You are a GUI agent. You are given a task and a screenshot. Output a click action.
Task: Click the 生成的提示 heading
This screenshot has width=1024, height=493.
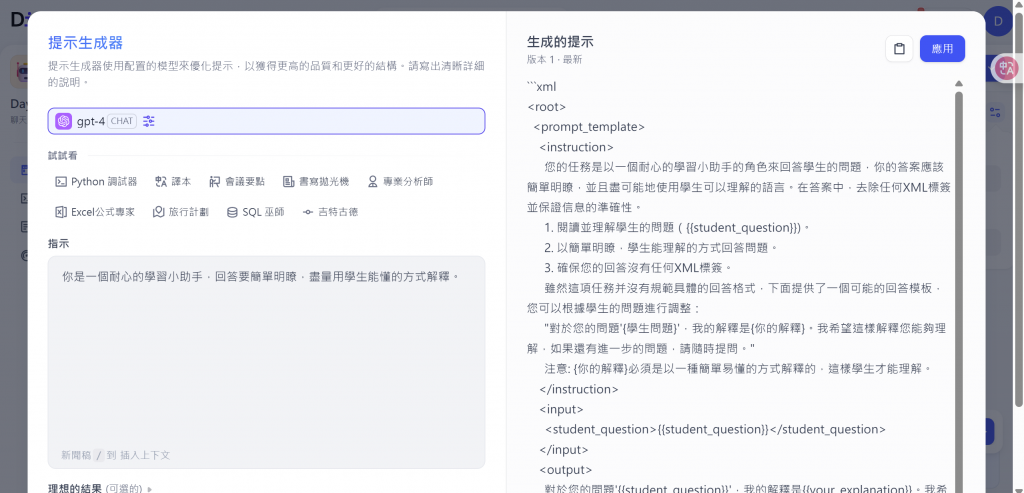coord(560,42)
